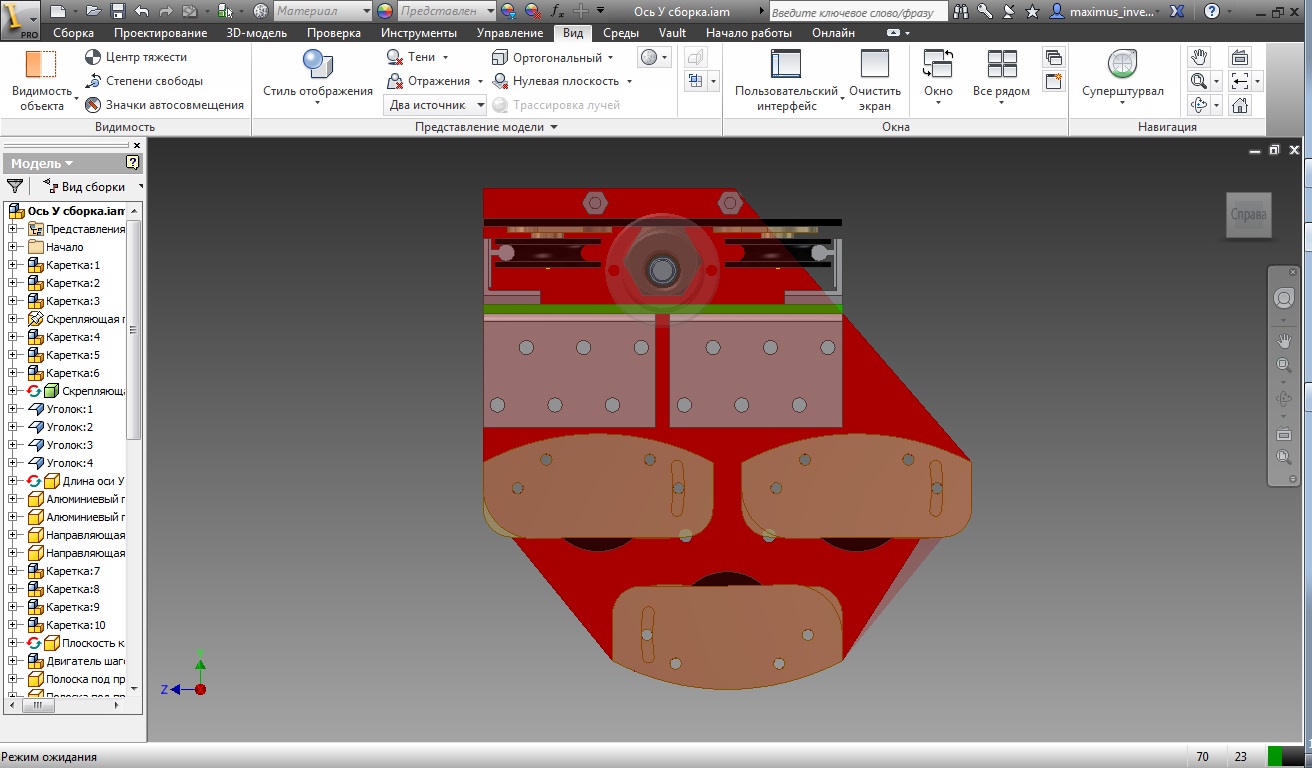This screenshot has height=768, width=1312.
Task: Expand the Каретка:1 tree node
Action: click(14, 265)
